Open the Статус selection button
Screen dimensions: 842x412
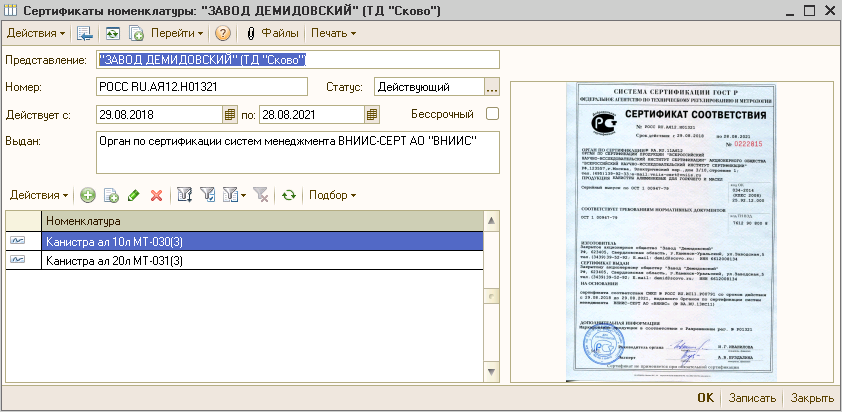[491, 88]
